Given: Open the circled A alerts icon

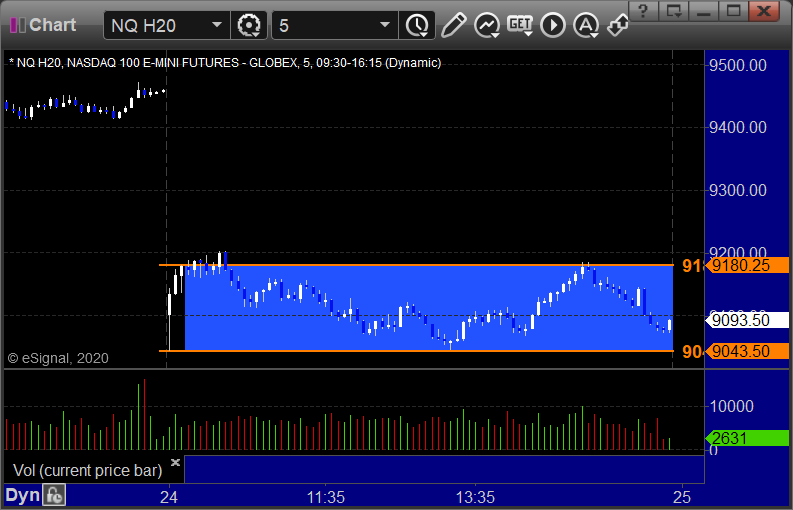Looking at the screenshot, I should tap(586, 25).
